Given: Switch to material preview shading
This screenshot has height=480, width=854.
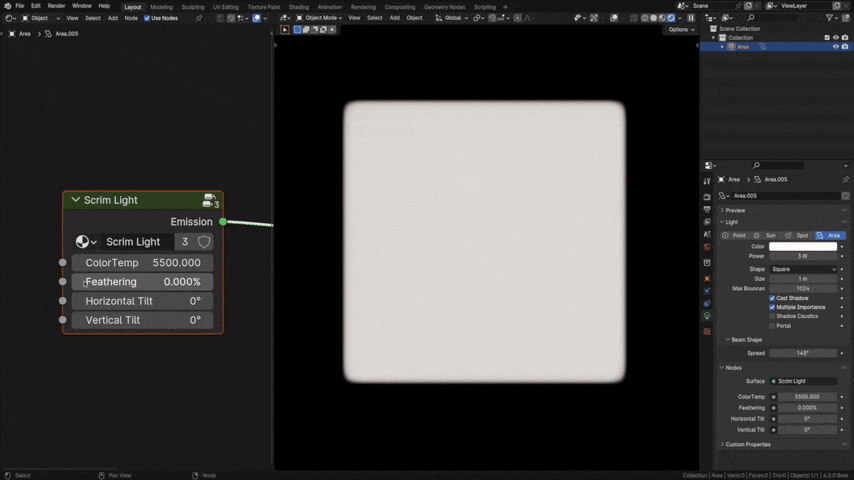Looking at the screenshot, I should point(662,18).
